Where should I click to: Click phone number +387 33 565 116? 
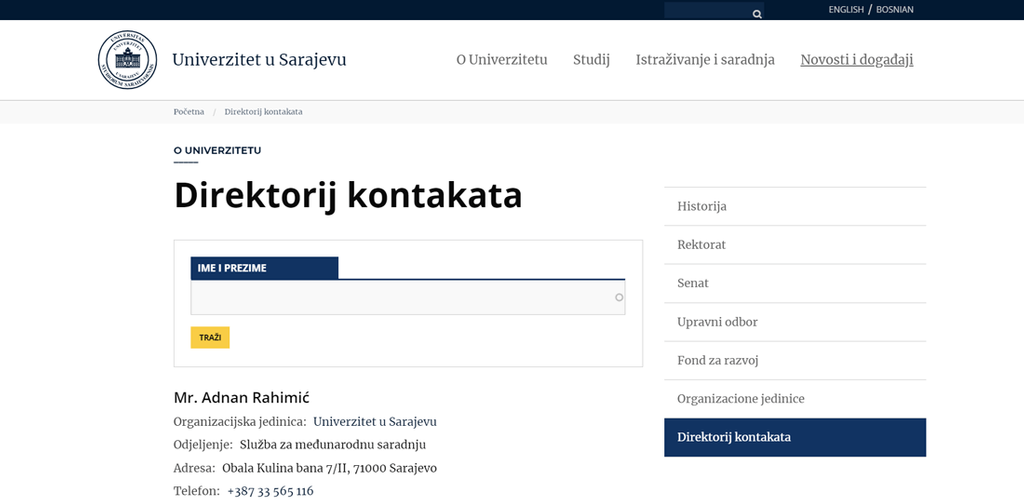(270, 491)
